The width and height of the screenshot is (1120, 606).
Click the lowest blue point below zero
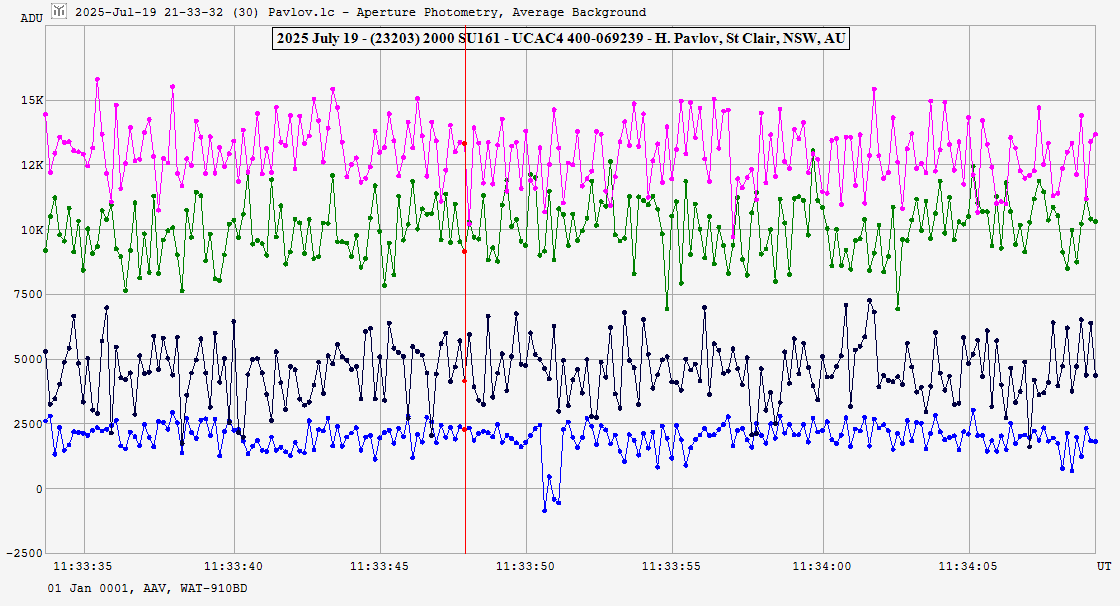coord(545,510)
